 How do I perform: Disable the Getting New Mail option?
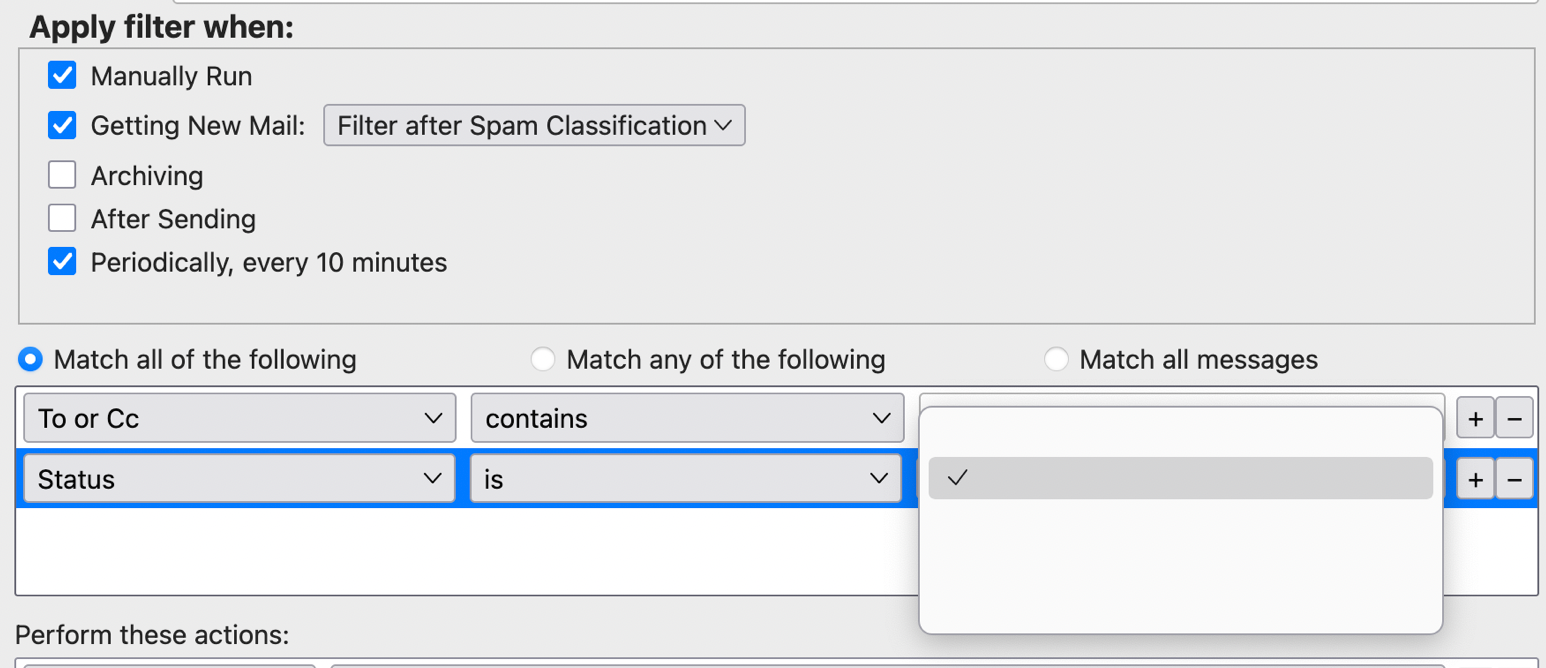[x=62, y=126]
